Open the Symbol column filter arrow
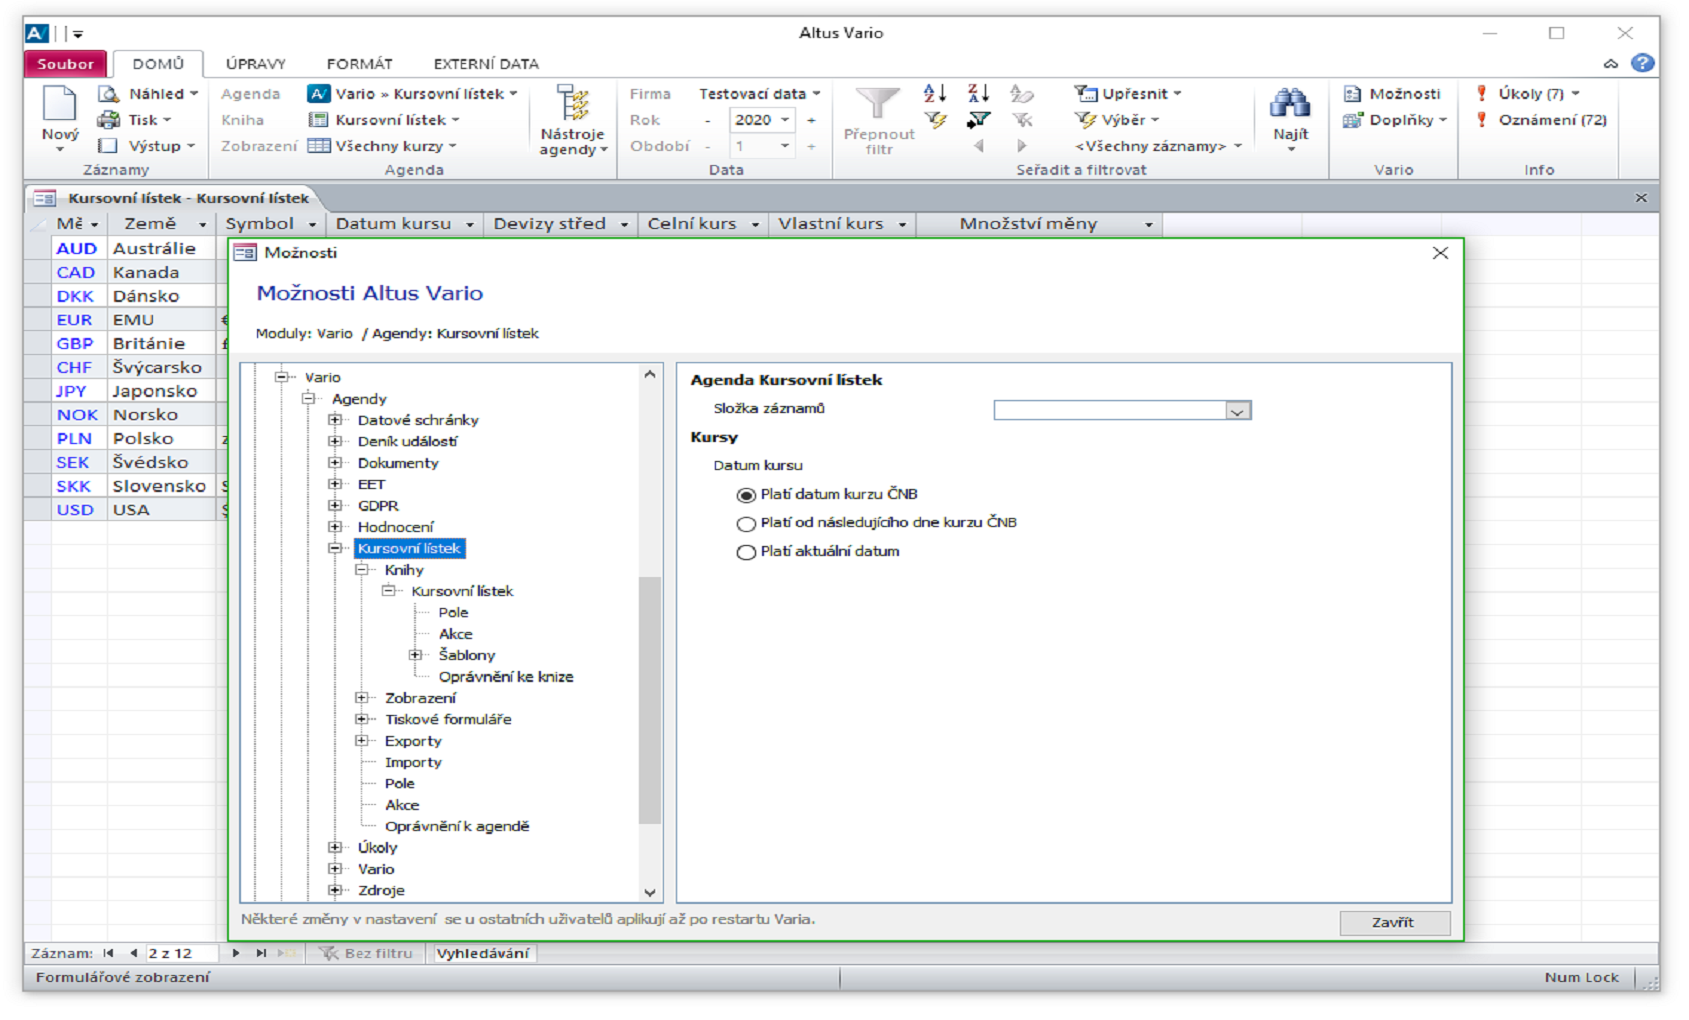 [312, 225]
